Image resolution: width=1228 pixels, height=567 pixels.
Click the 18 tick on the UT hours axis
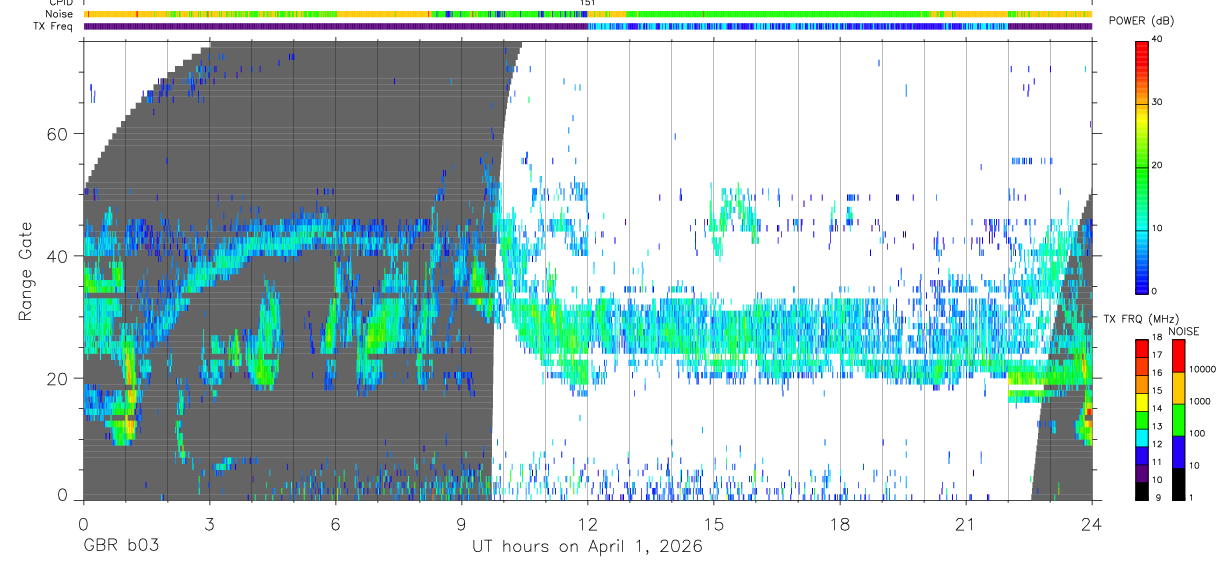[x=840, y=524]
